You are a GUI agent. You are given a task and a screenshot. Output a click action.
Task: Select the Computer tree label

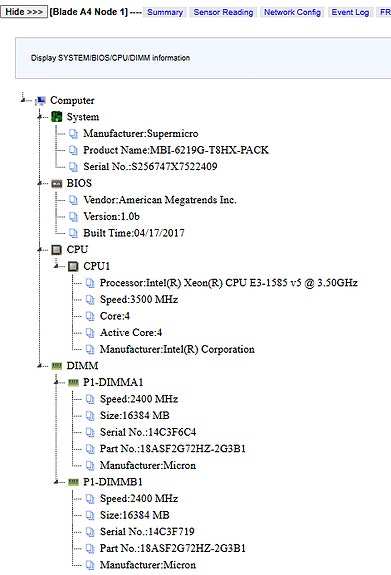coord(72,100)
